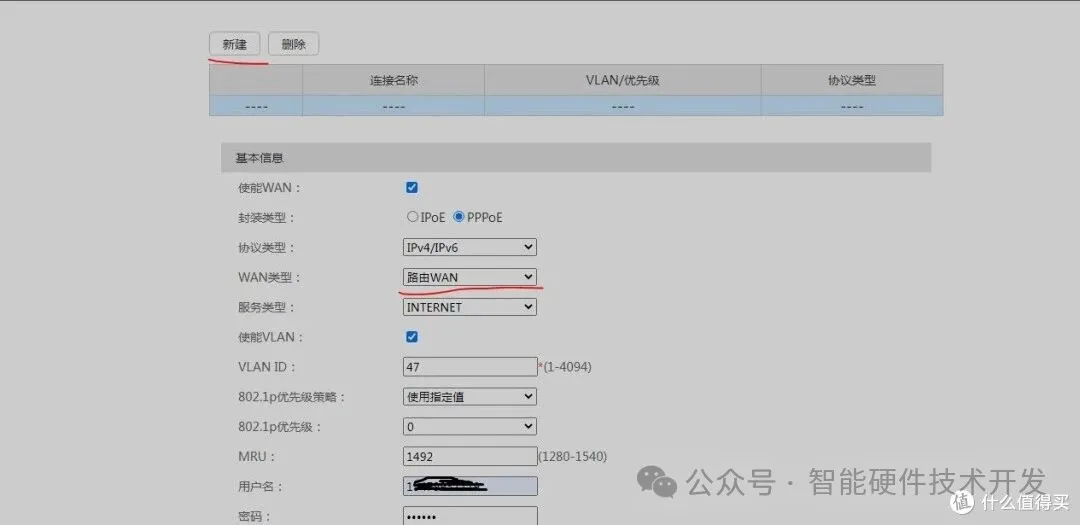This screenshot has height=525, width=1080.
Task: Click the 删除 (Delete) button
Action: coord(293,45)
